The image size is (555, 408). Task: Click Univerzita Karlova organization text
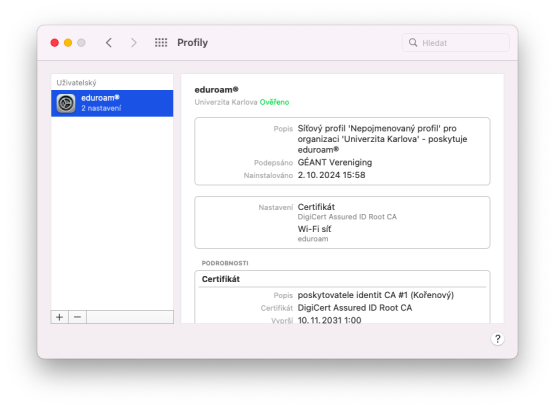click(x=226, y=102)
